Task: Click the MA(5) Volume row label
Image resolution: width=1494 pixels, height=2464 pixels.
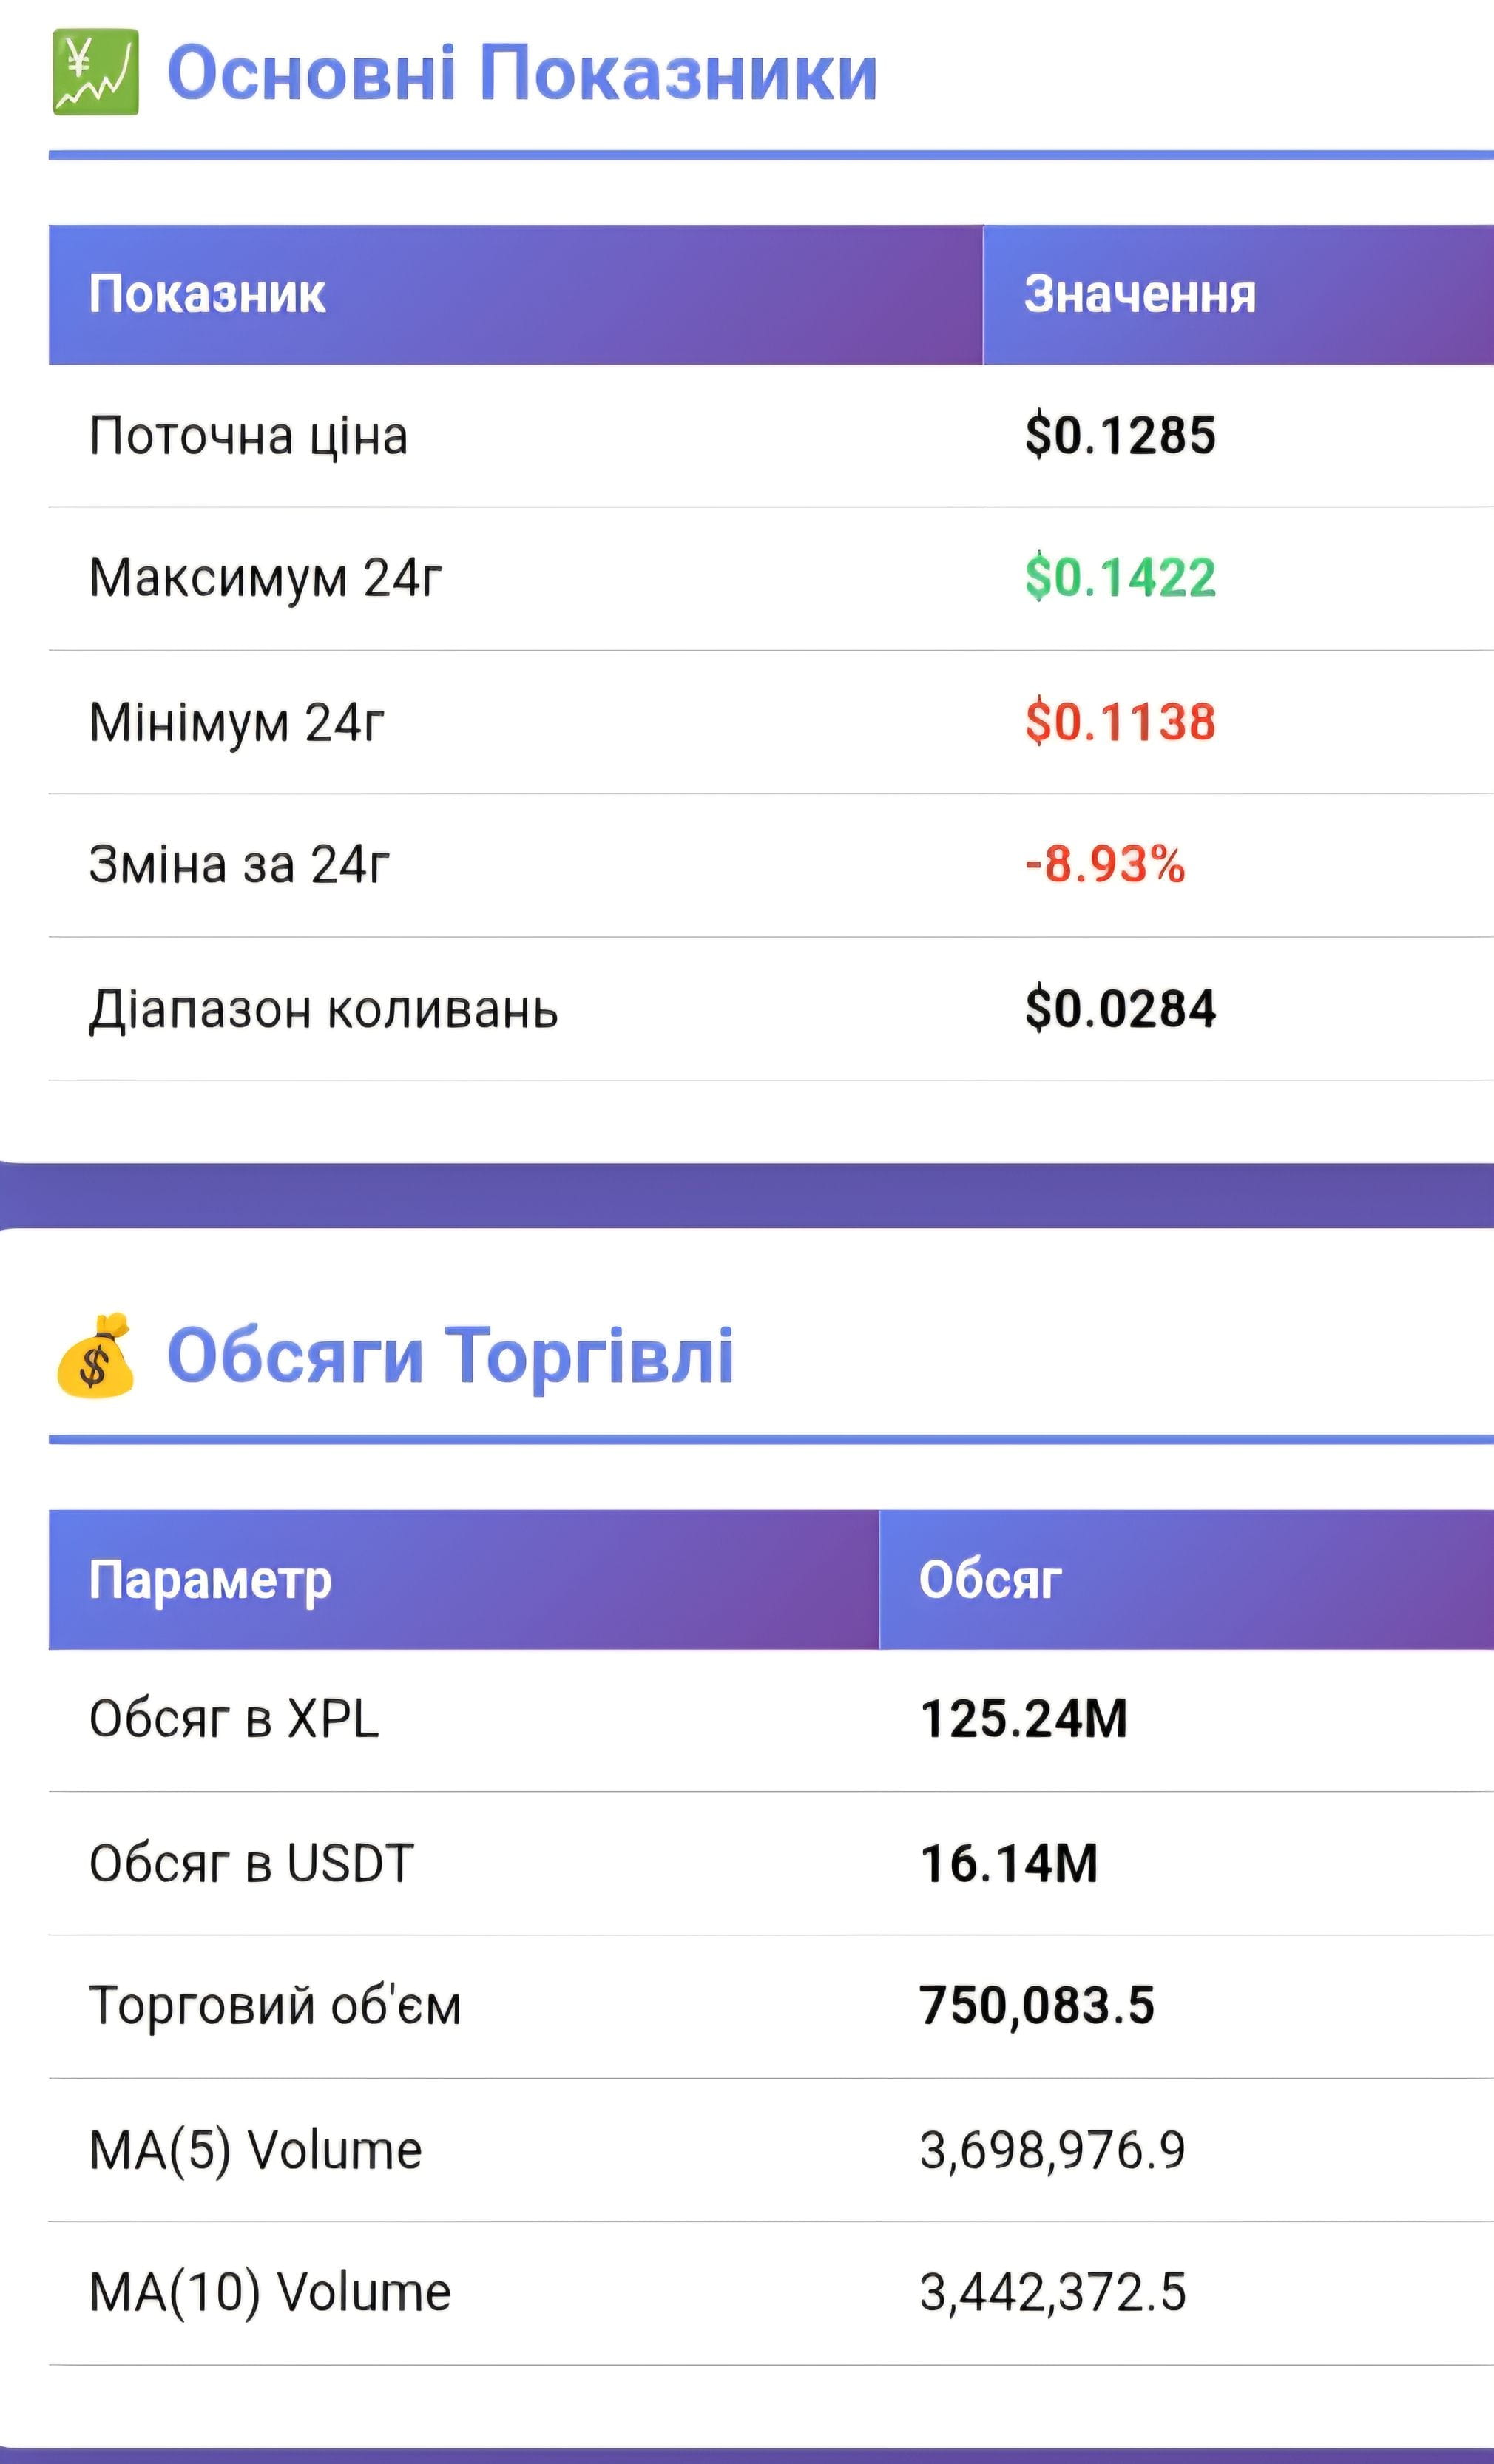Action: pyautogui.click(x=255, y=2150)
